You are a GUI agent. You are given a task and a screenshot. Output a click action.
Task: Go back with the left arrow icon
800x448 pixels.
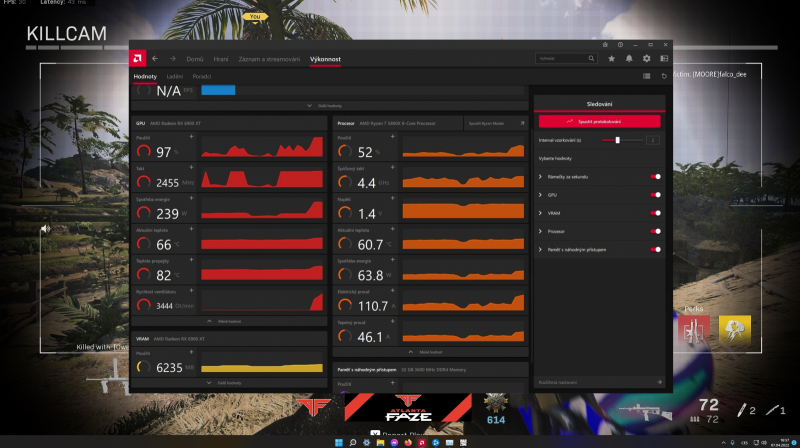click(155, 59)
